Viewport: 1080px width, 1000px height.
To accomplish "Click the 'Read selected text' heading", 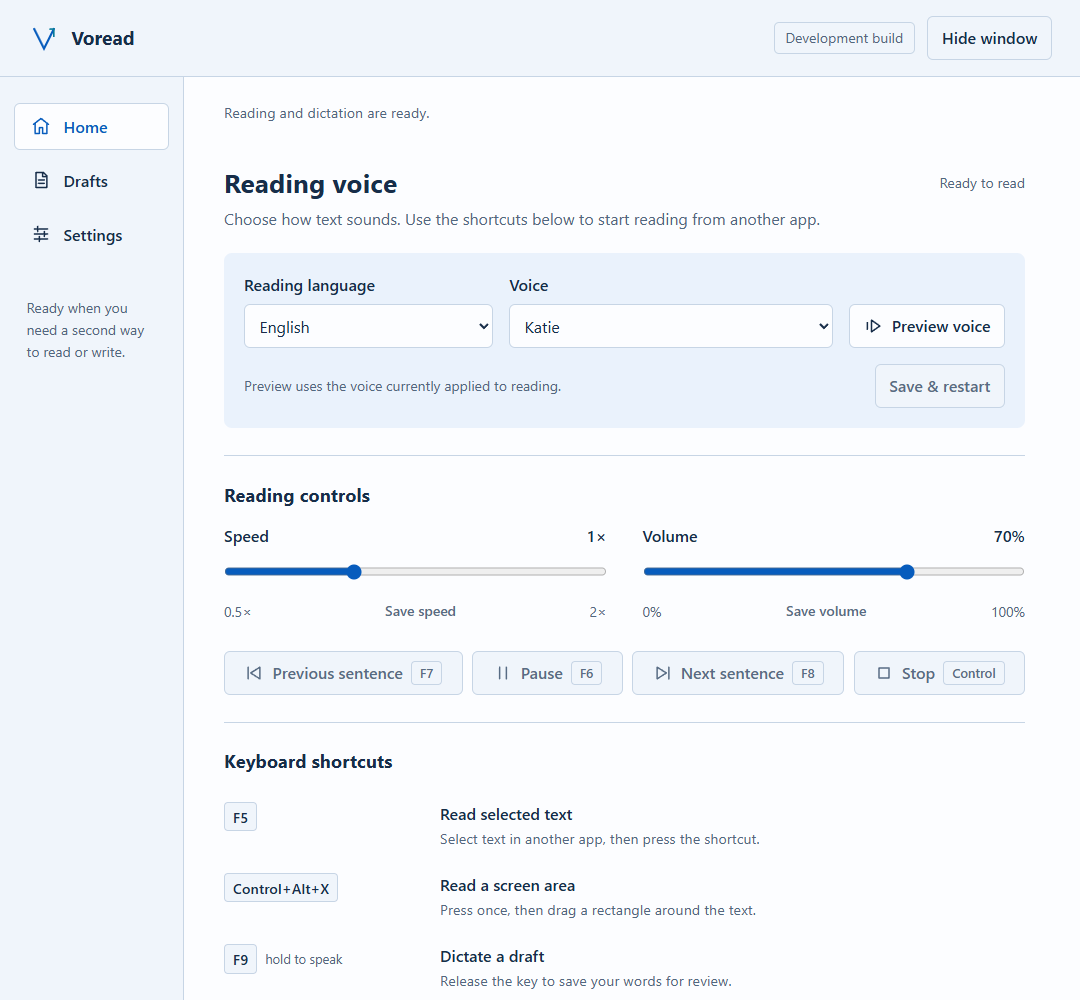I will 506,814.
